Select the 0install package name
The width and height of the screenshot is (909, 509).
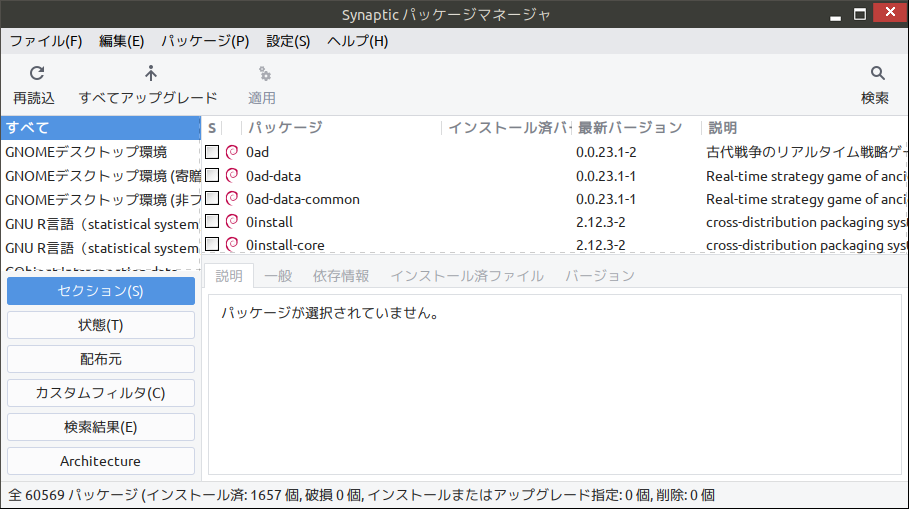[270, 222]
